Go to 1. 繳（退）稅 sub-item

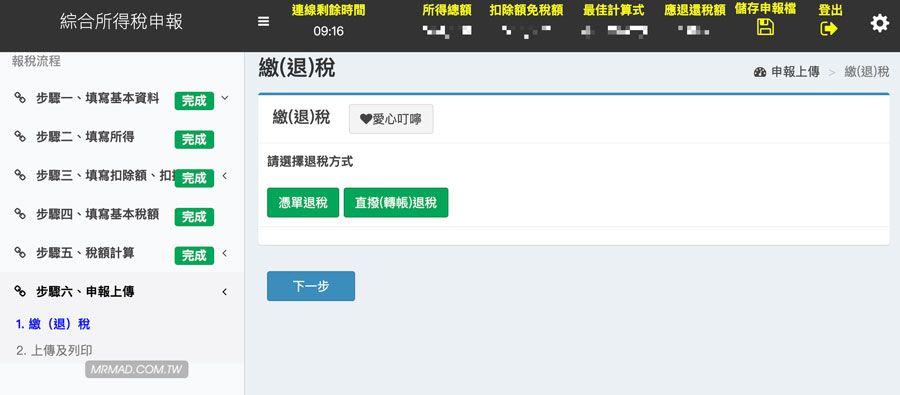coord(53,324)
